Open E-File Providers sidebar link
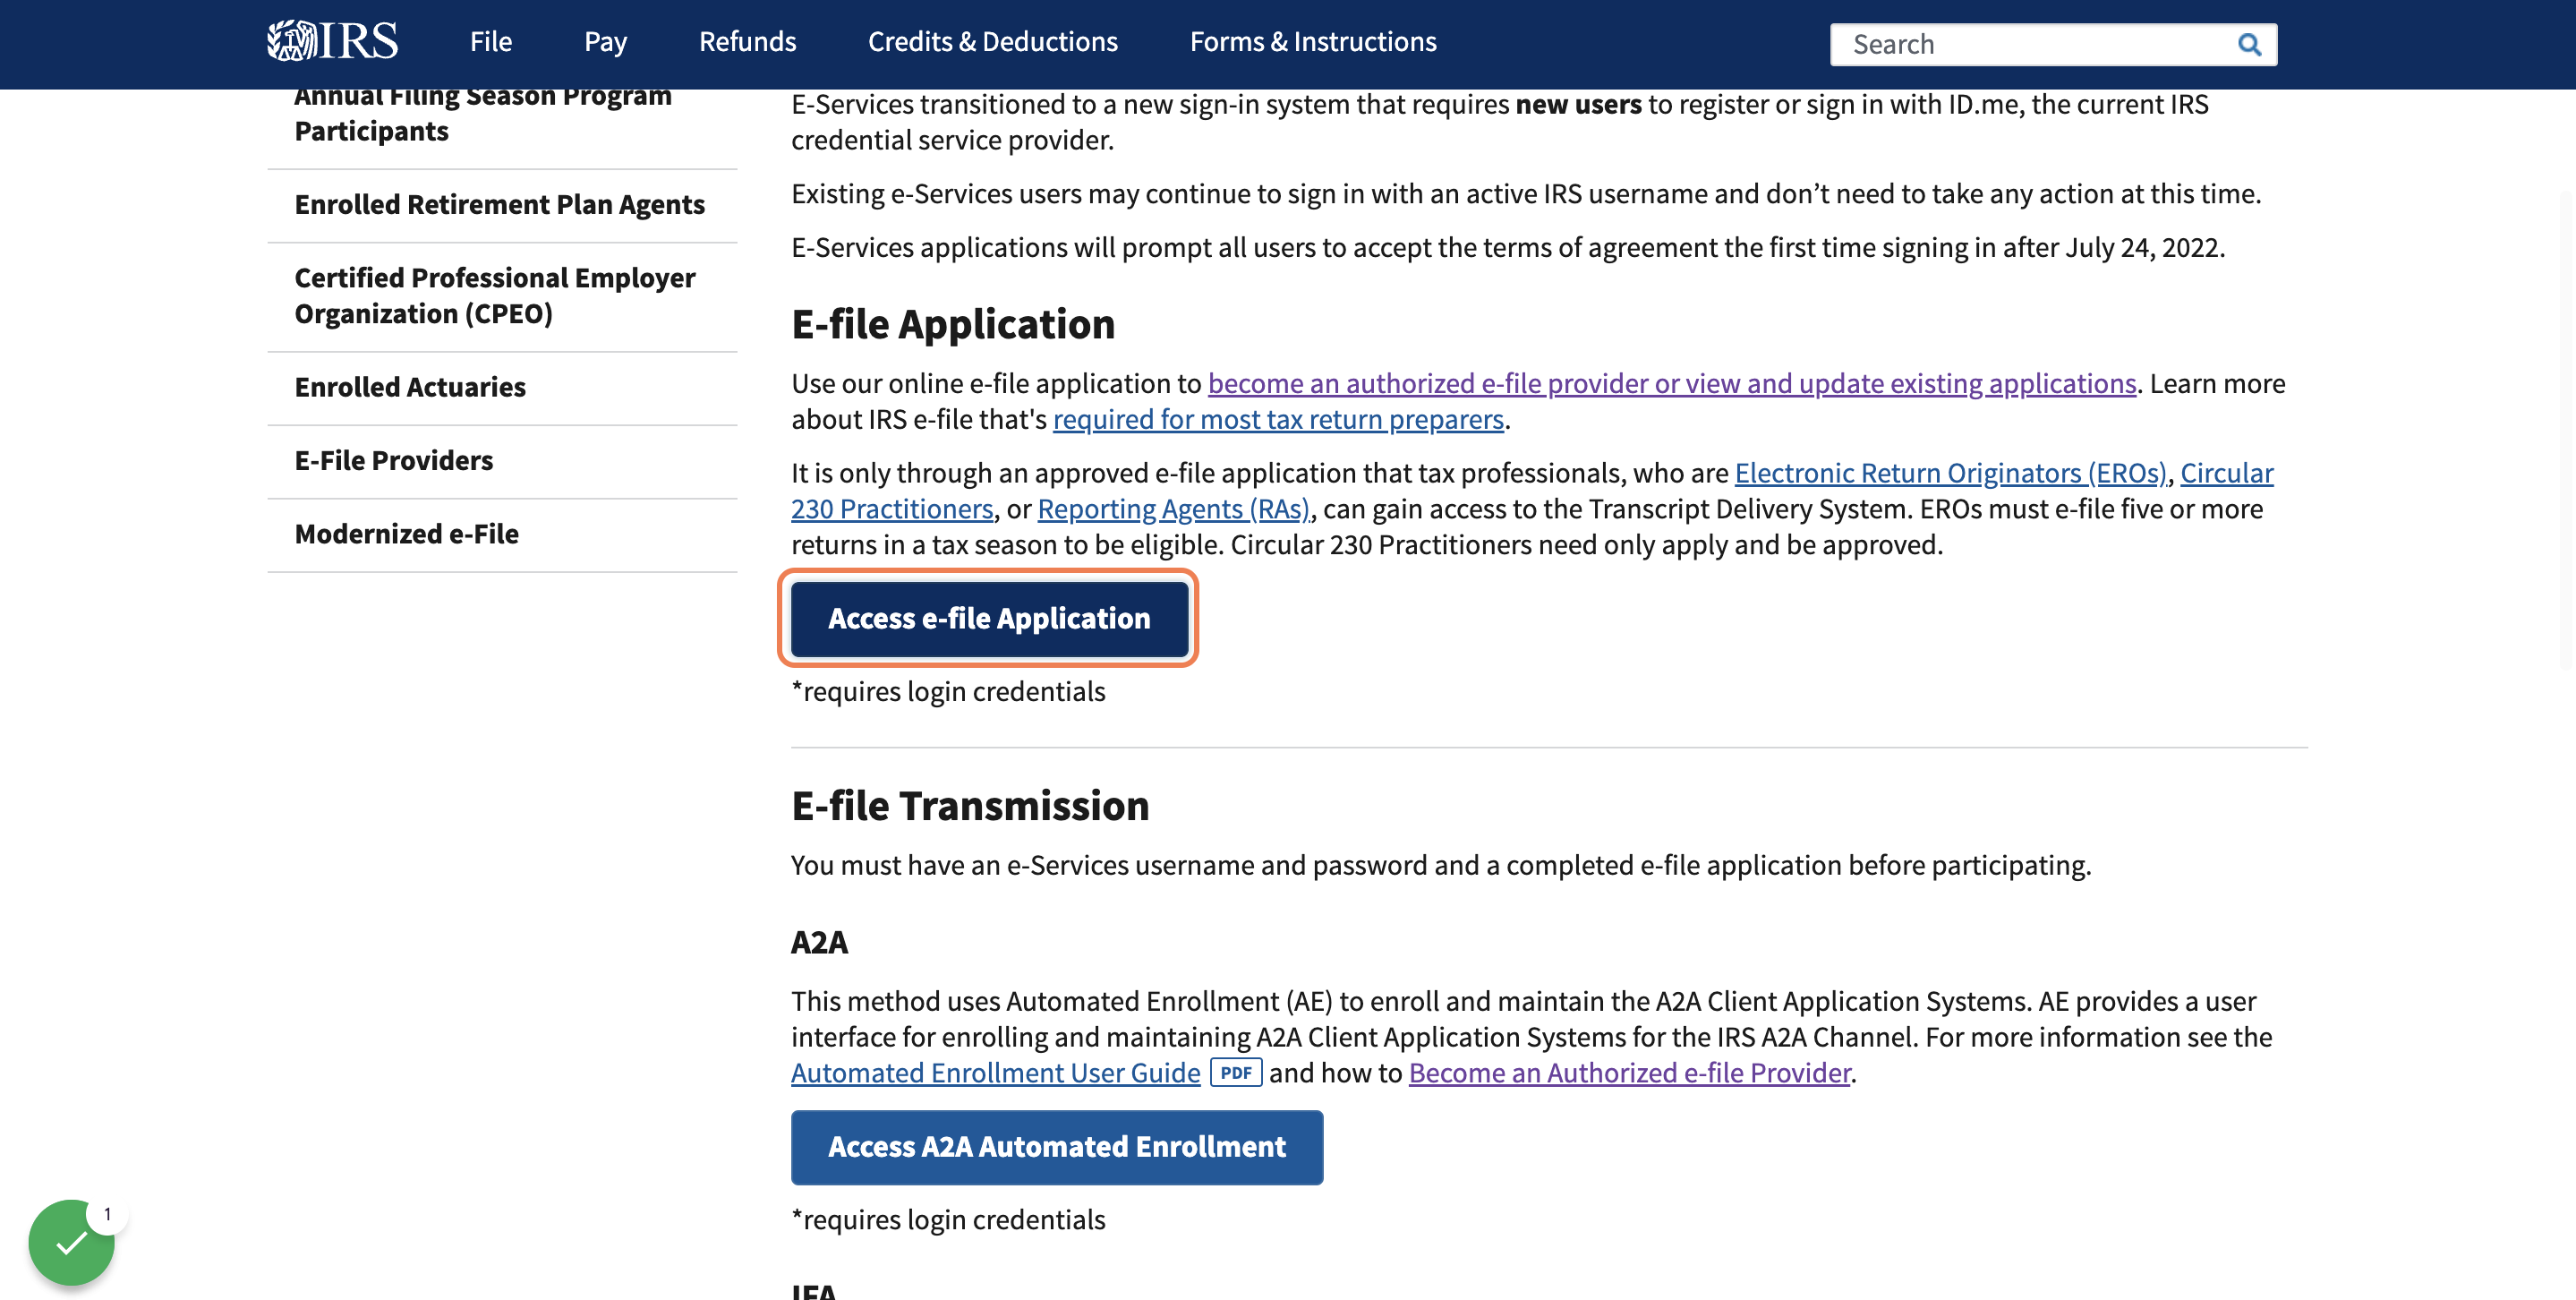This screenshot has height=1300, width=2576. 393,460
